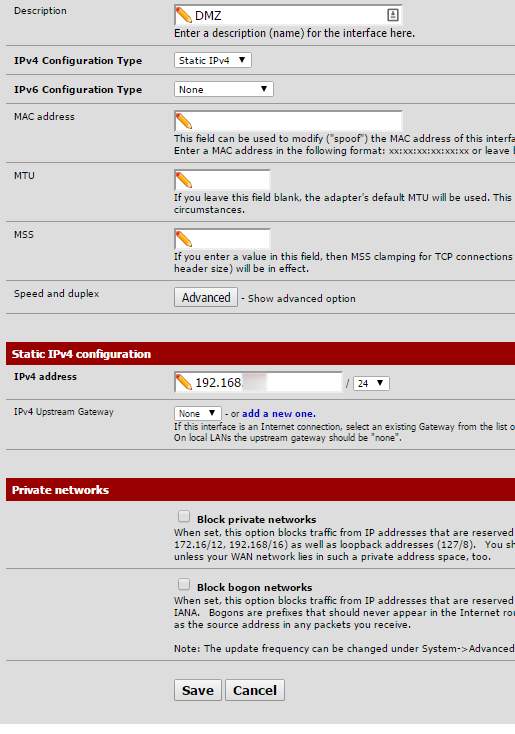515x734 pixels.
Task: Click into the MTU input field
Action: (222, 180)
